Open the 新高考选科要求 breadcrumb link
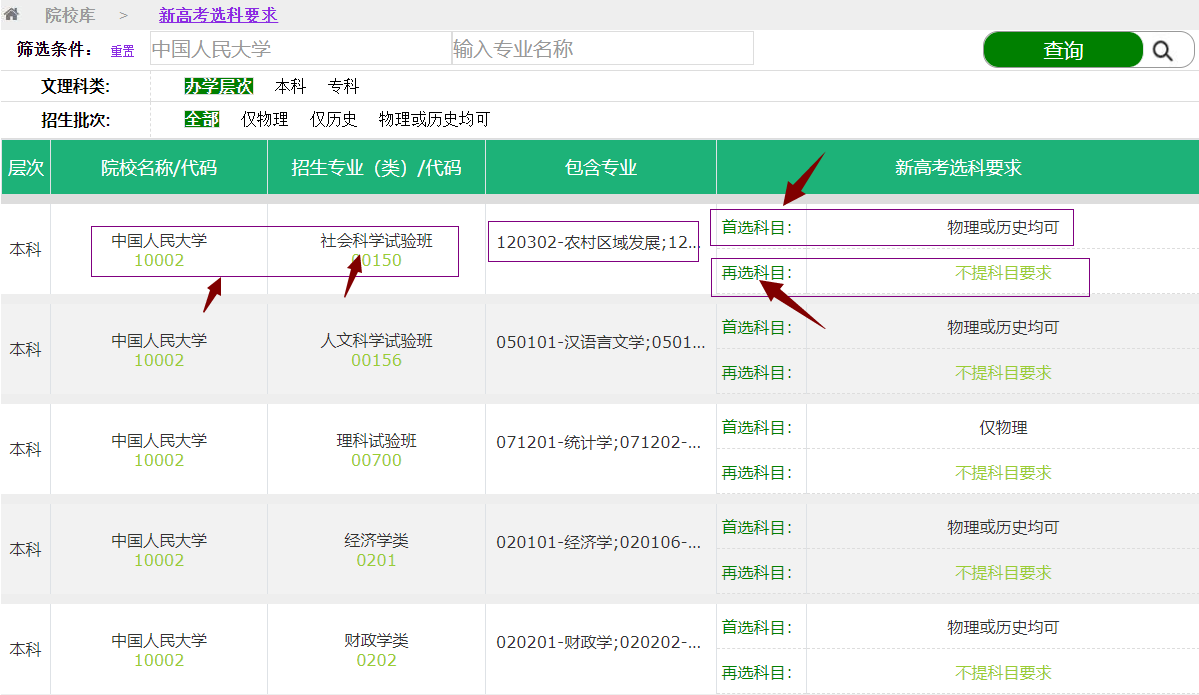 [x=218, y=15]
